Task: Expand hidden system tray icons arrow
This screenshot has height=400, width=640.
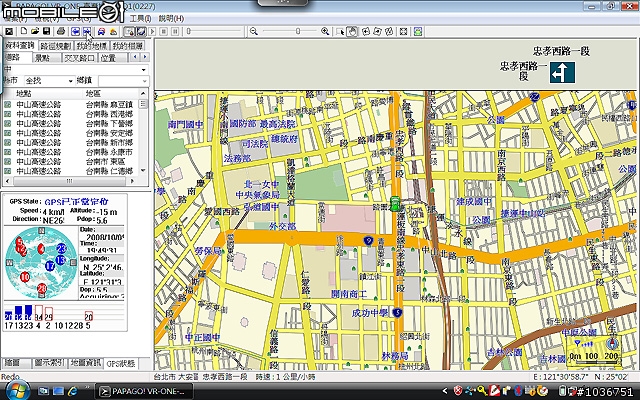Action: tap(444, 391)
